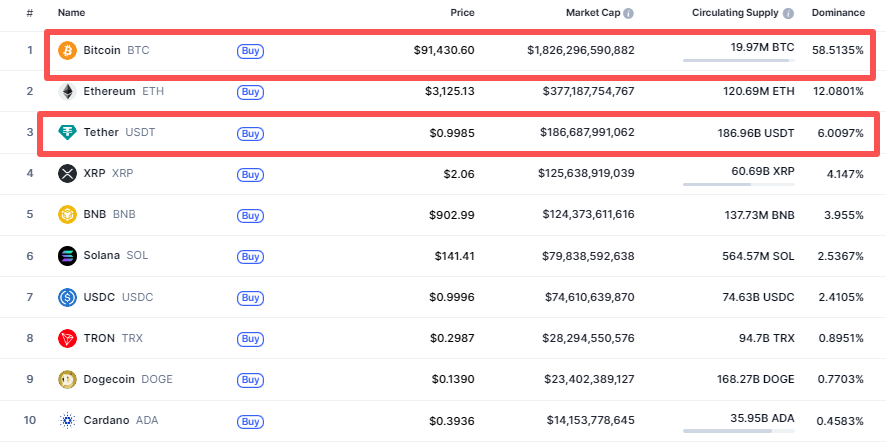The width and height of the screenshot is (886, 444).
Task: Click the Cardano logo icon
Action: [67, 421]
